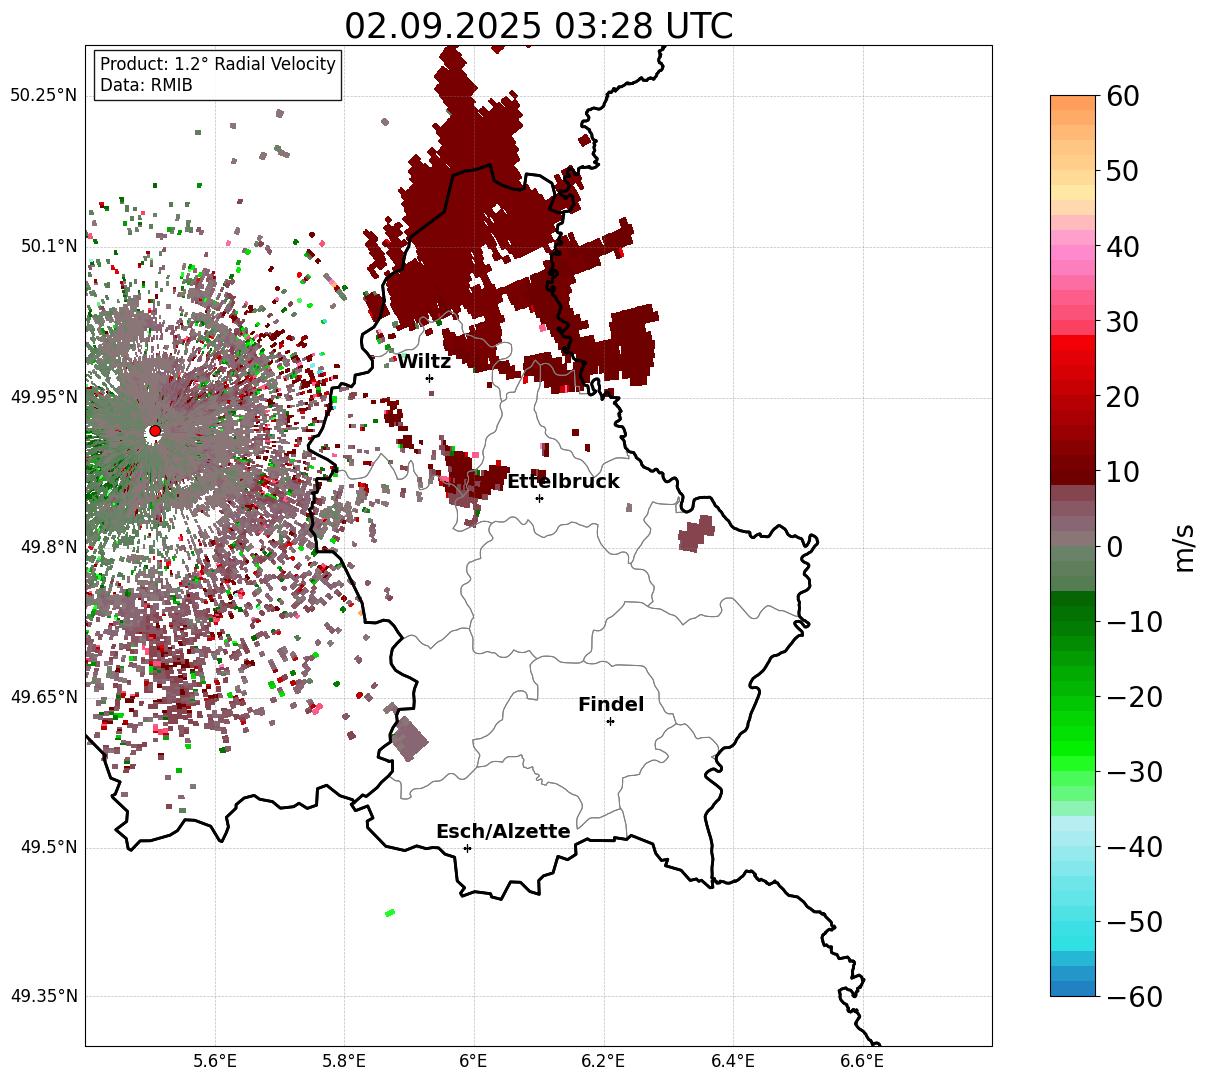The height and width of the screenshot is (1081, 1207).
Task: Select the Wiltz city label
Action: (424, 361)
